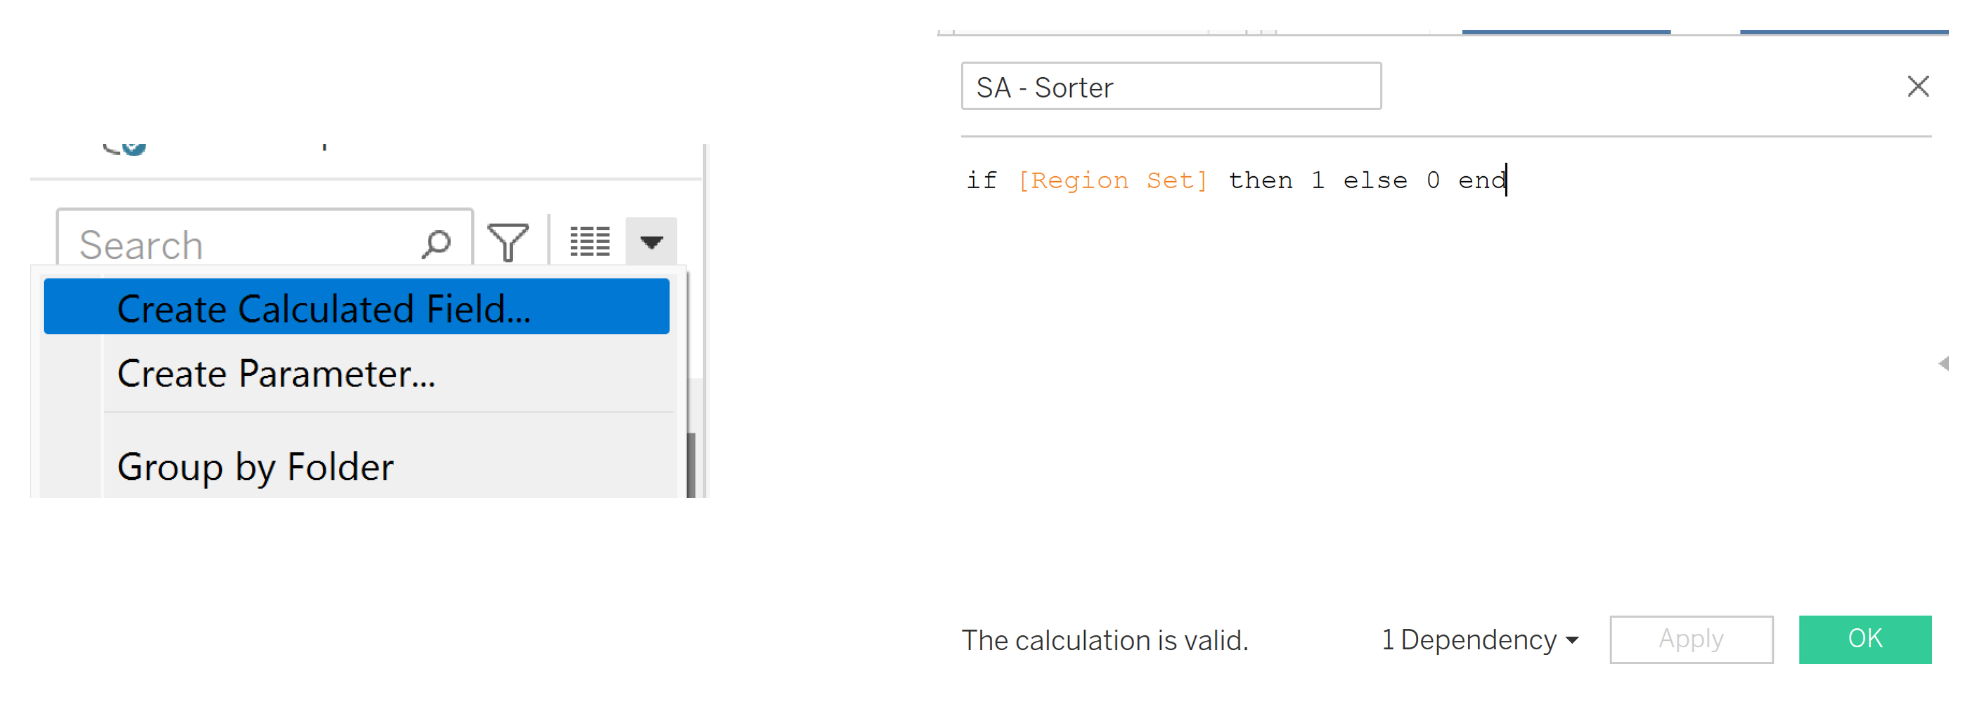
Task: Close the calculation editor with X
Action: click(1917, 87)
